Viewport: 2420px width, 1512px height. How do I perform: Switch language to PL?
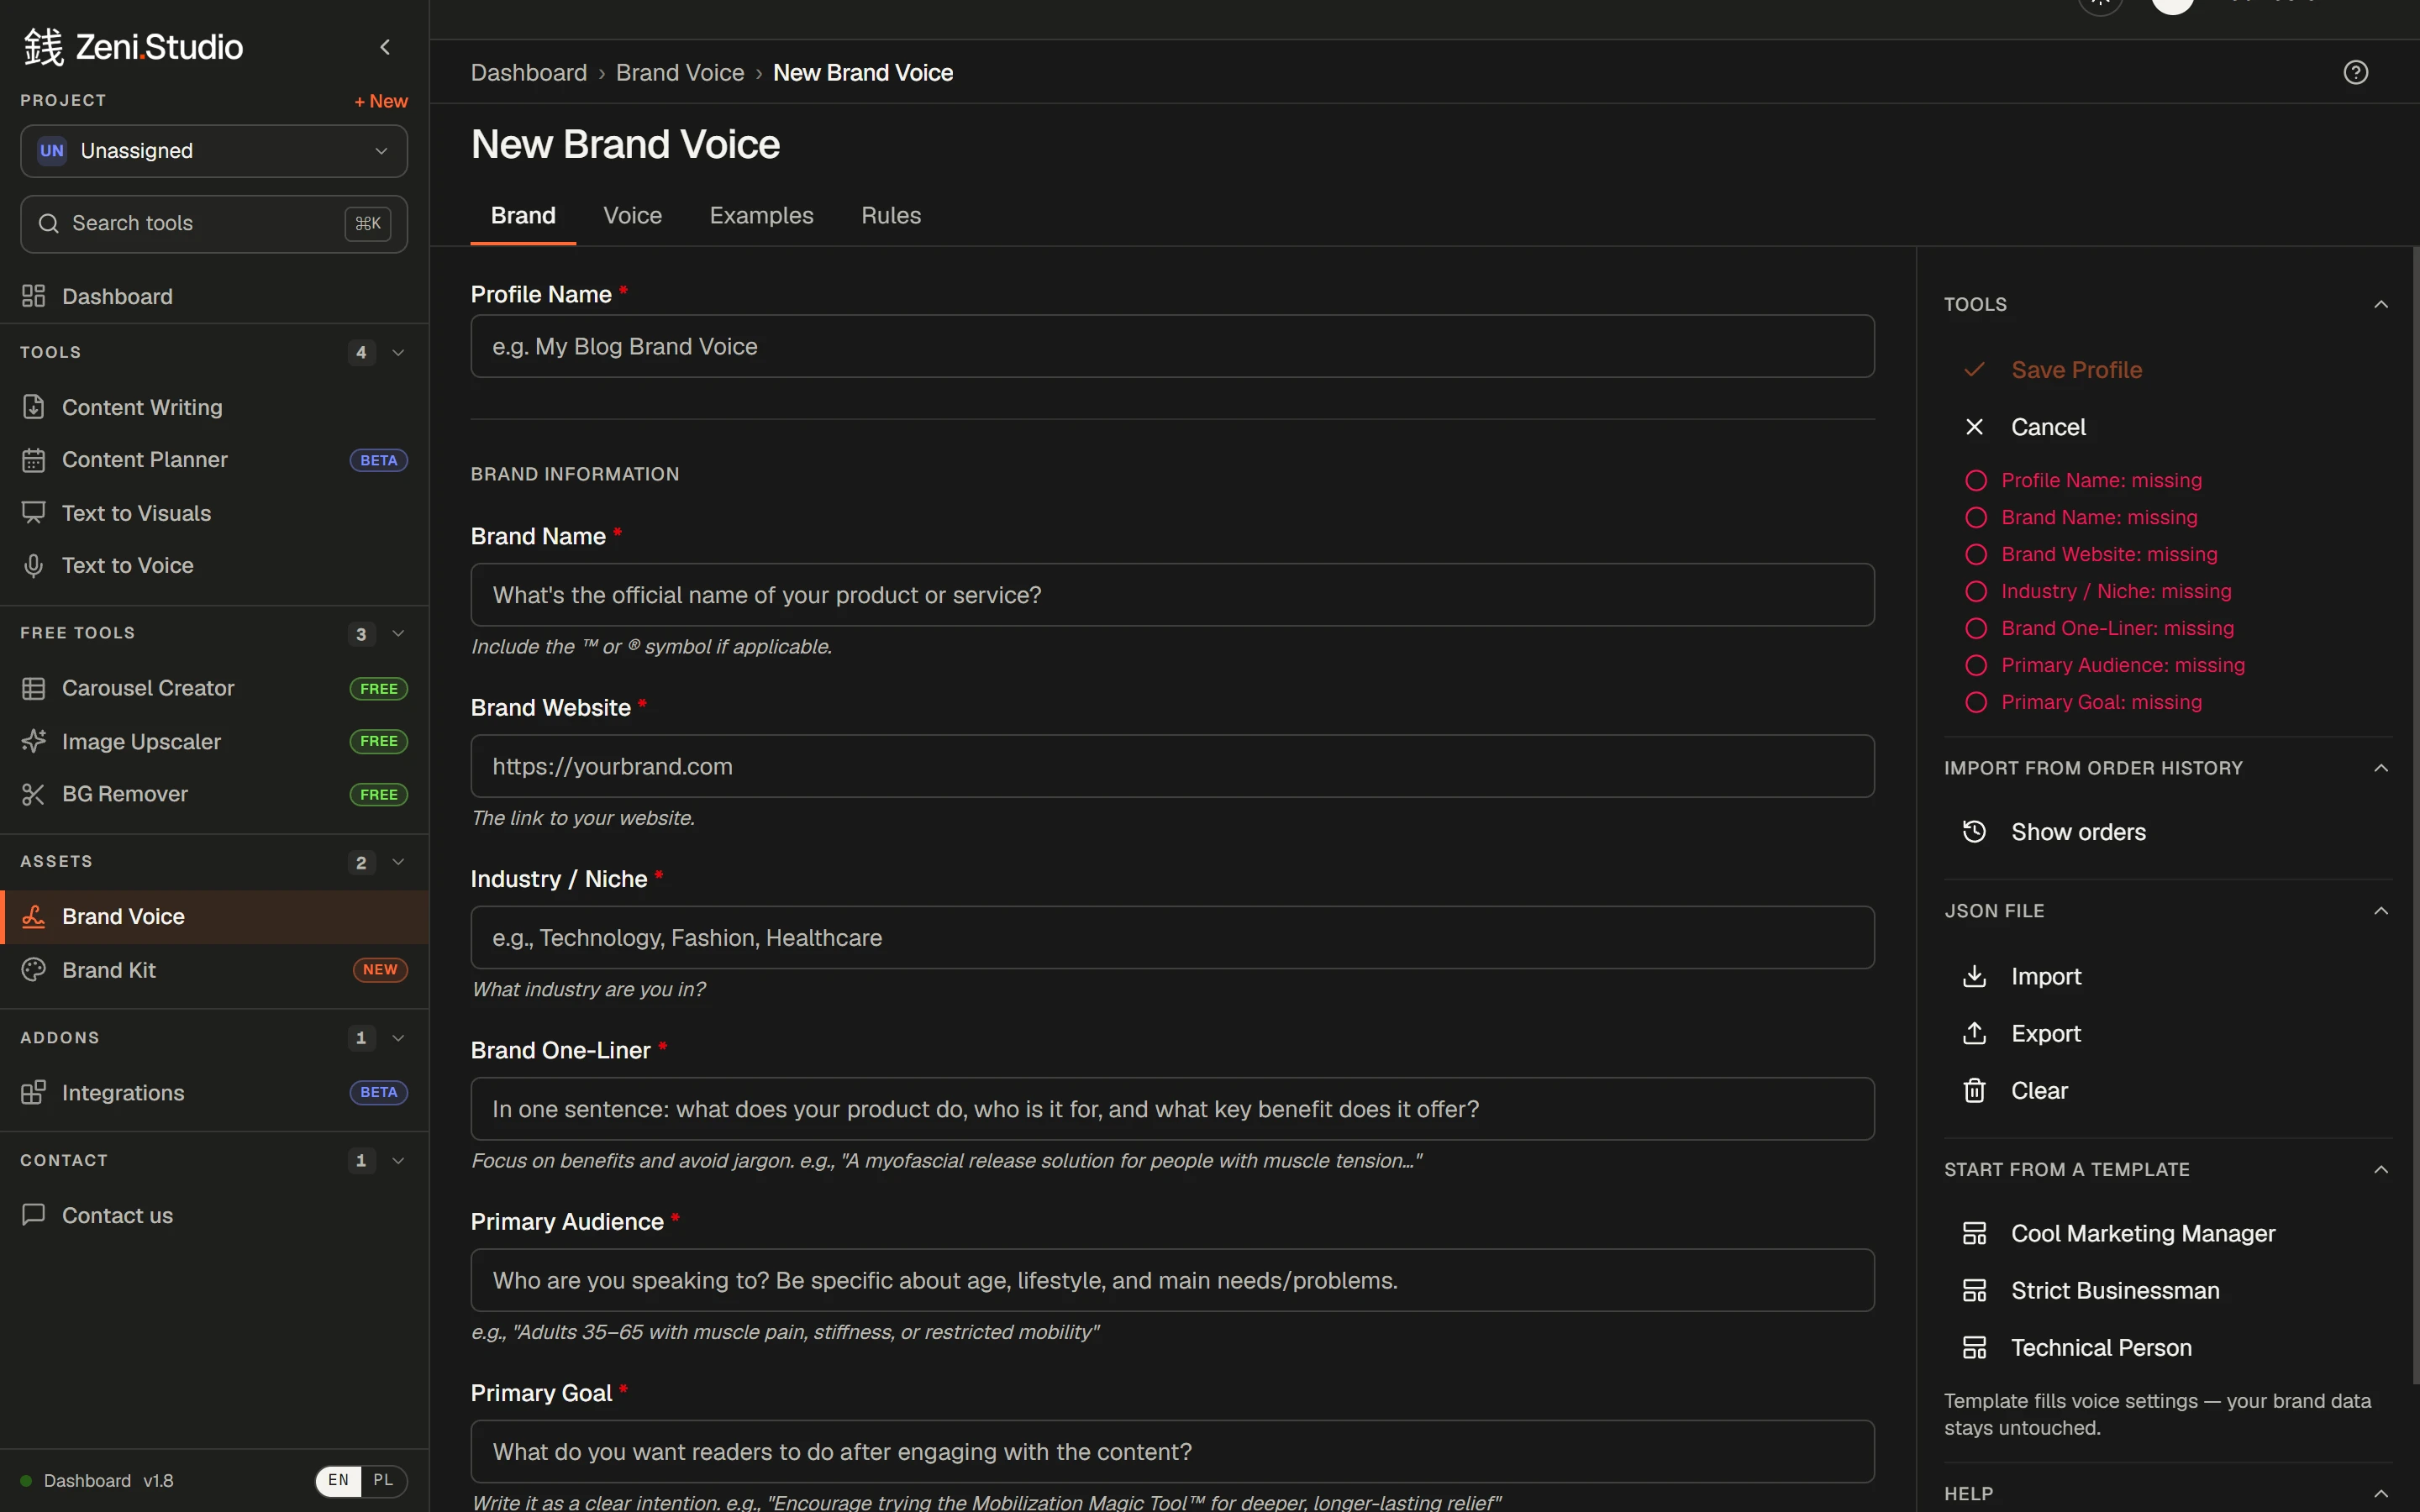click(383, 1480)
